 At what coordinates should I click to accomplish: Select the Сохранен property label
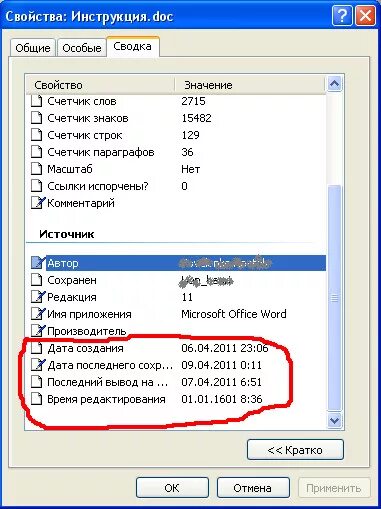coord(72,280)
